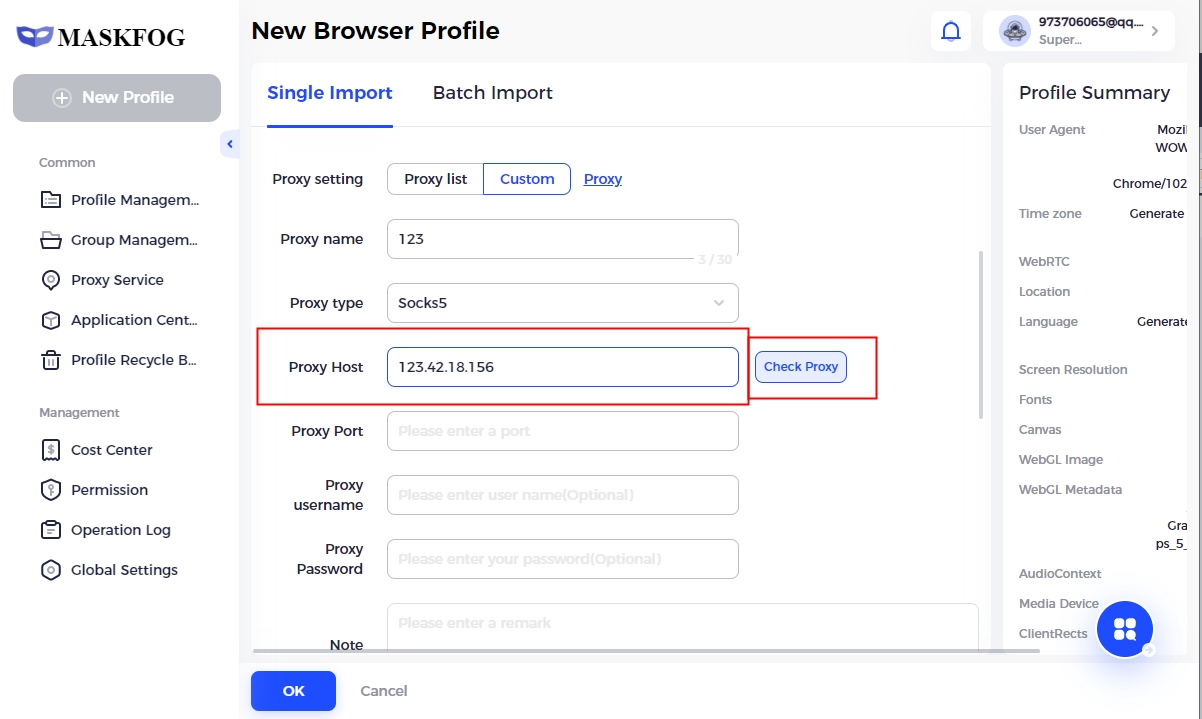Collapse the sidebar with the arrow handle

pyautogui.click(x=230, y=144)
